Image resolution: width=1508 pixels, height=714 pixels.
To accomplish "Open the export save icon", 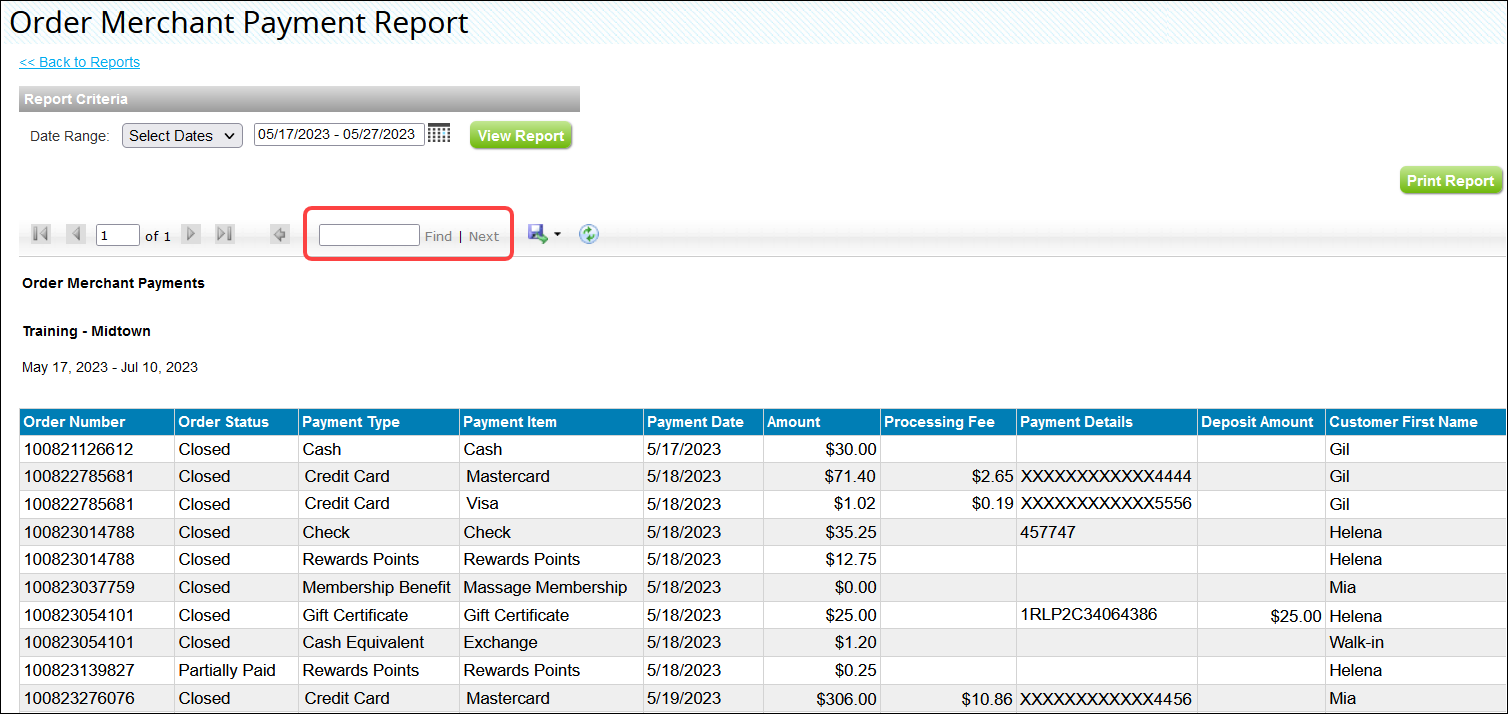I will tap(538, 234).
